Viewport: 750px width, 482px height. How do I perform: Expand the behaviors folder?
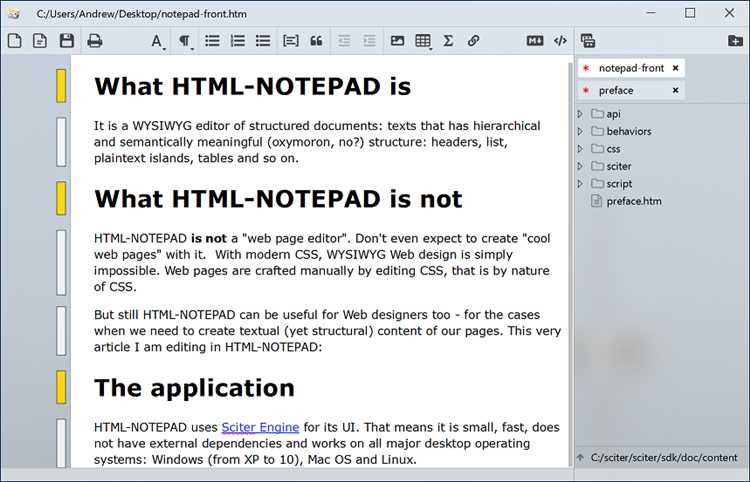point(581,131)
